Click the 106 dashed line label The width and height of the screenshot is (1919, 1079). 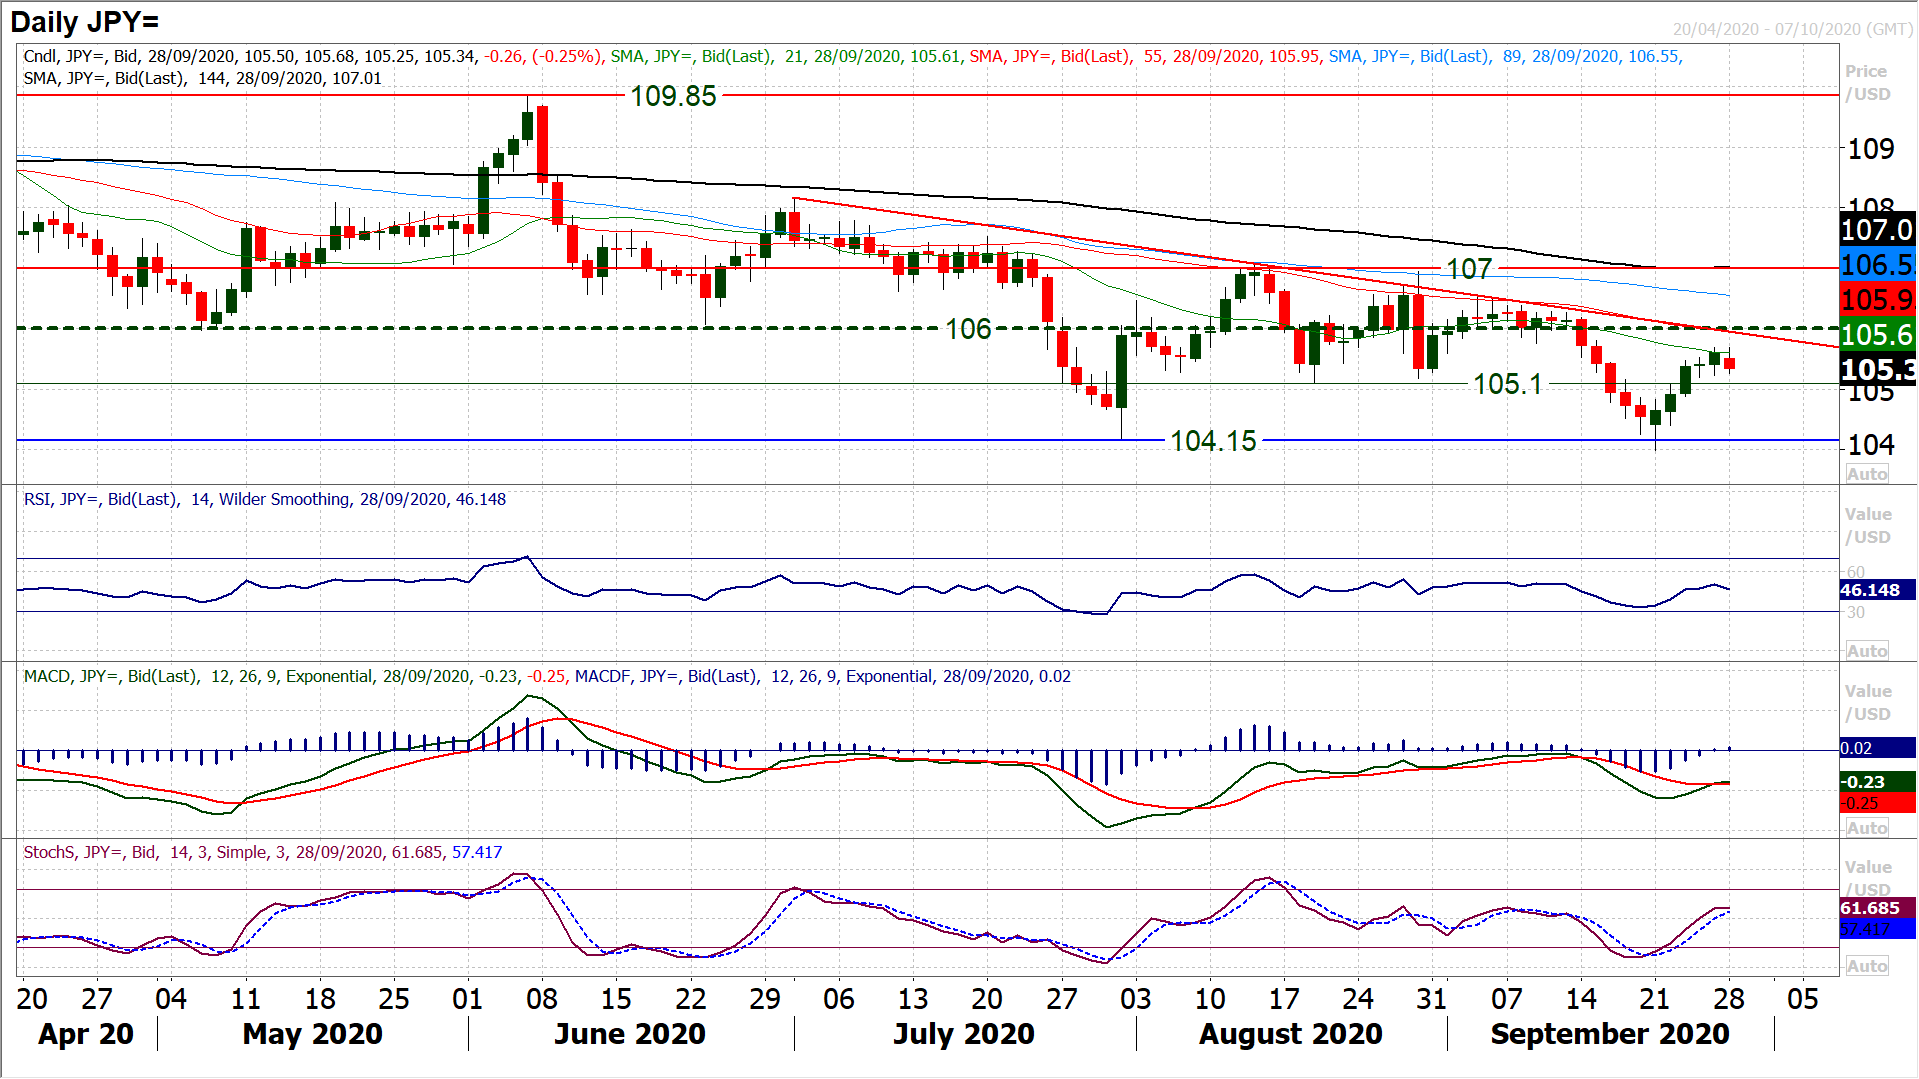coord(968,329)
